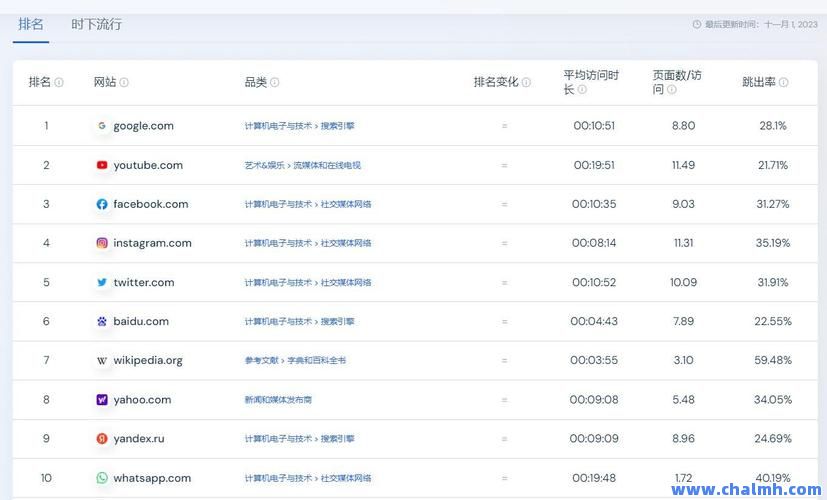
Task: Click google.com's 搜索引擎 category link
Action: pyautogui.click(x=338, y=126)
